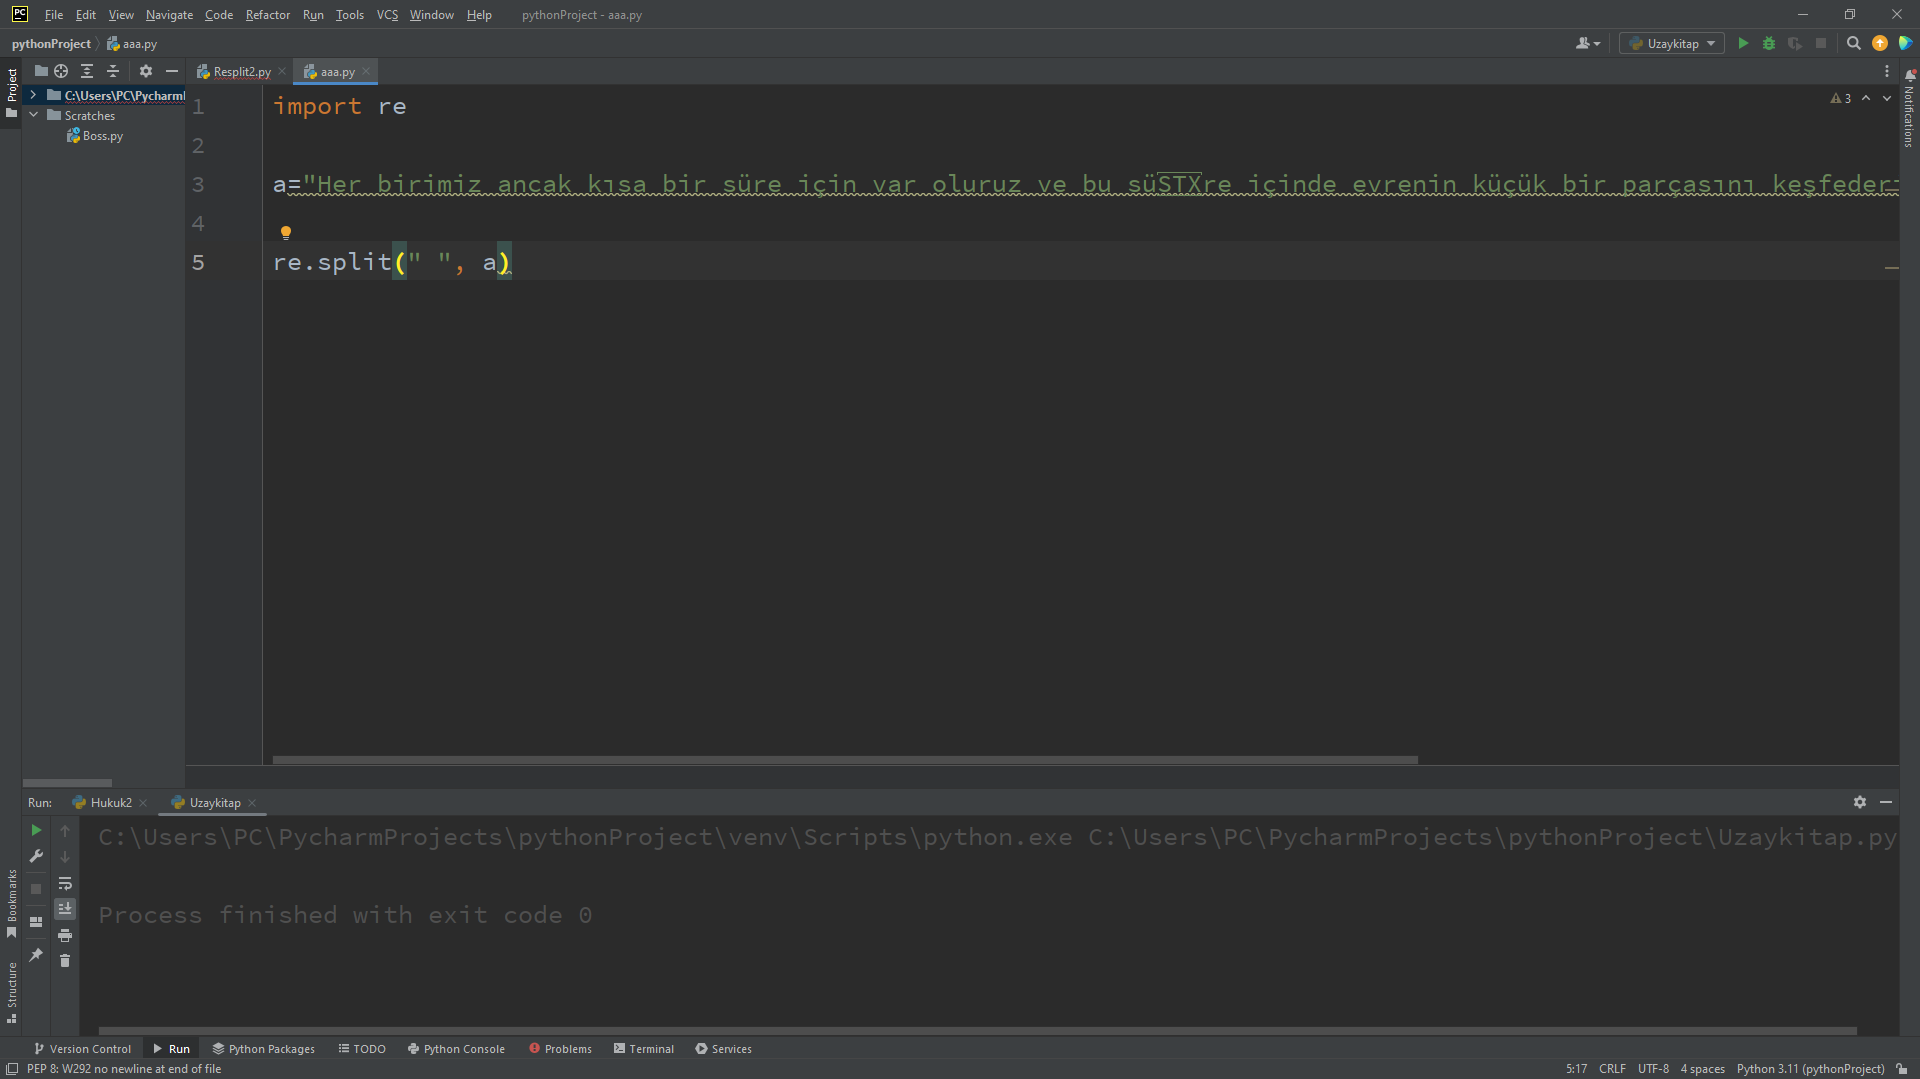Start debugging with the bug icon
Screen dimensions: 1920x1079
[x=1769, y=43]
